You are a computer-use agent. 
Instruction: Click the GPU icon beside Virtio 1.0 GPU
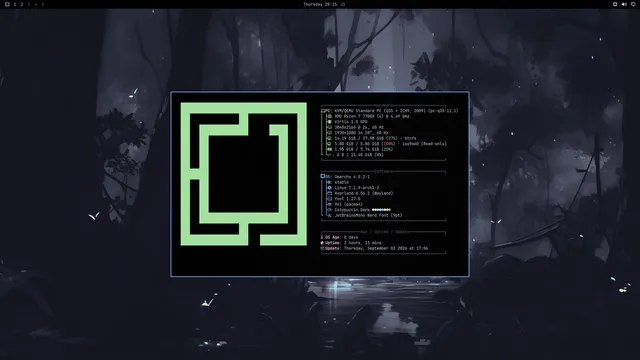[x=329, y=122]
